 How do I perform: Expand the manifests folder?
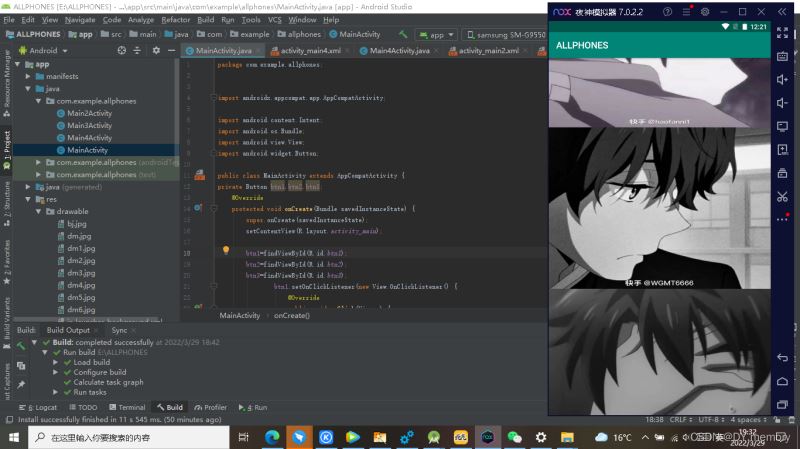click(x=28, y=76)
